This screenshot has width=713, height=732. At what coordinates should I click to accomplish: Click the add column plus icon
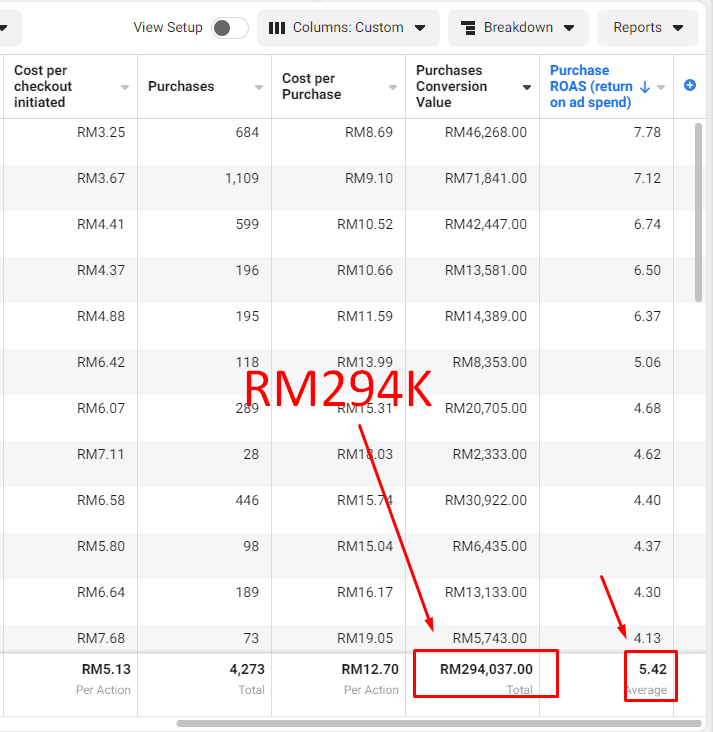tap(690, 85)
